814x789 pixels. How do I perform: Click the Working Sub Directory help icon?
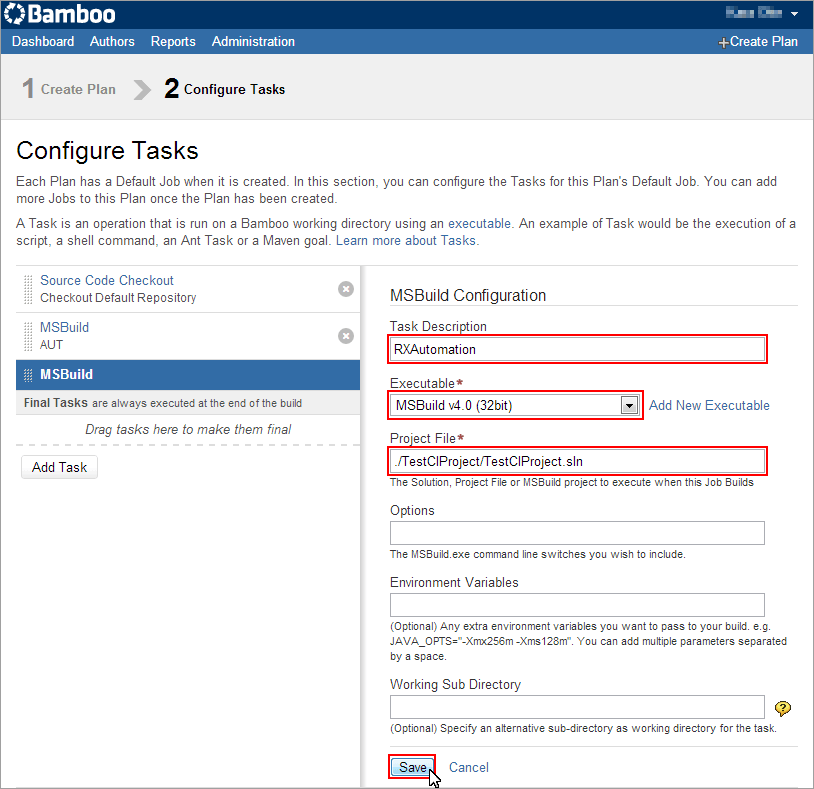[x=782, y=708]
